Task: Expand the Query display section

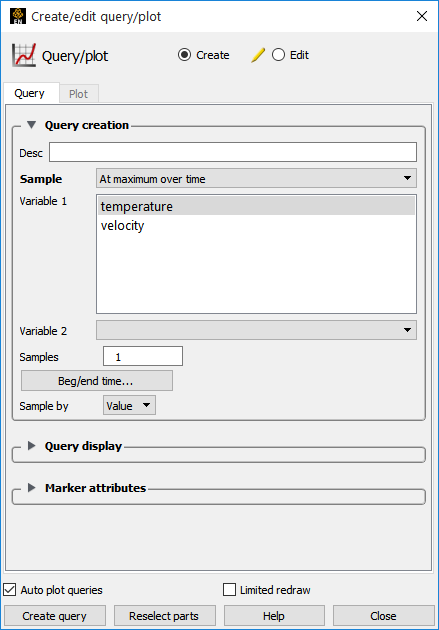Action: pos(32,446)
